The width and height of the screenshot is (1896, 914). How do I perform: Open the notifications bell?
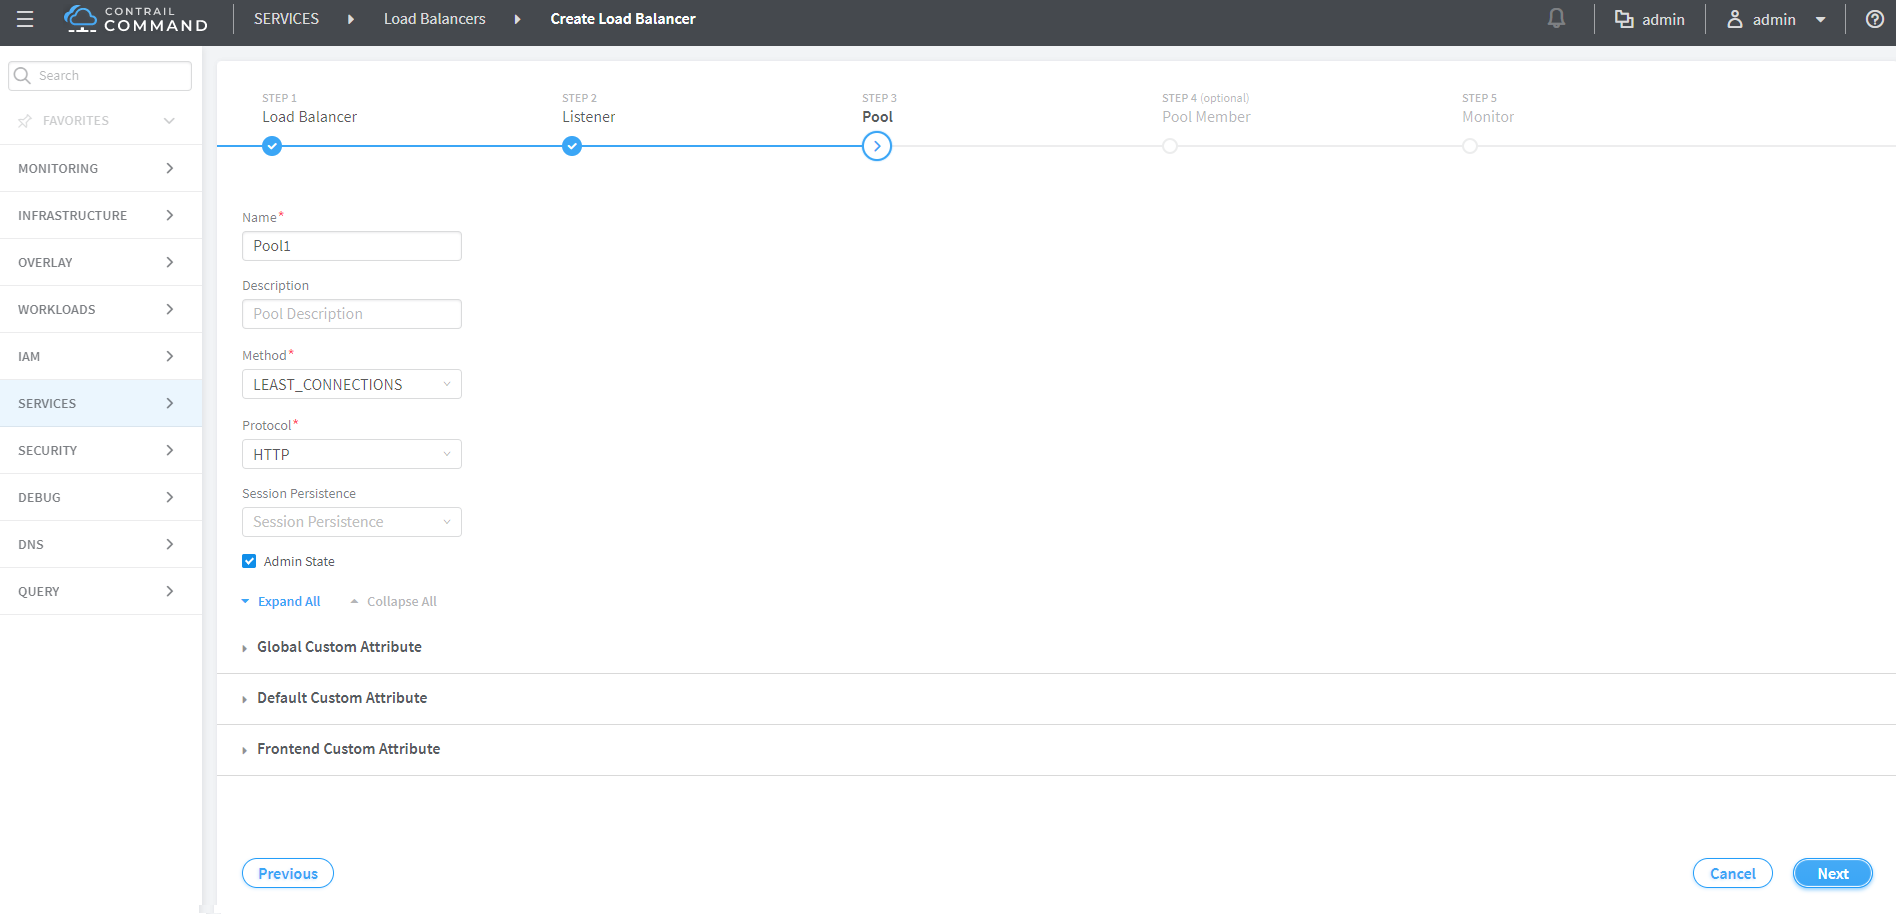(1556, 19)
